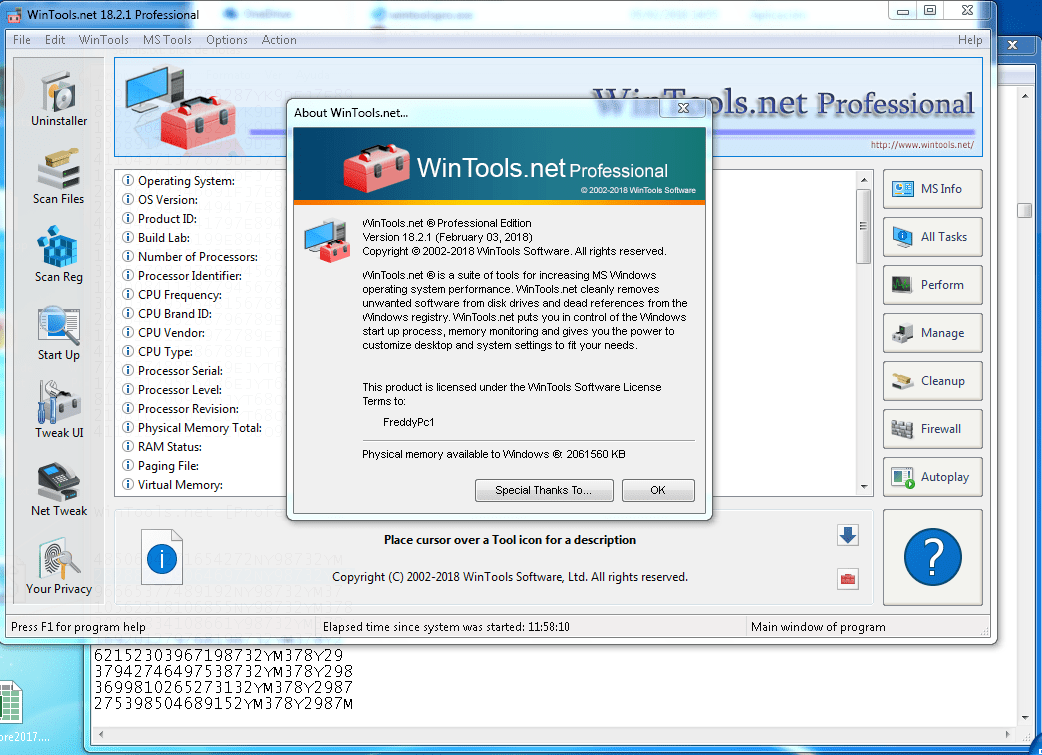Select the CPU Type row
The image size is (1042, 755).
tap(157, 352)
